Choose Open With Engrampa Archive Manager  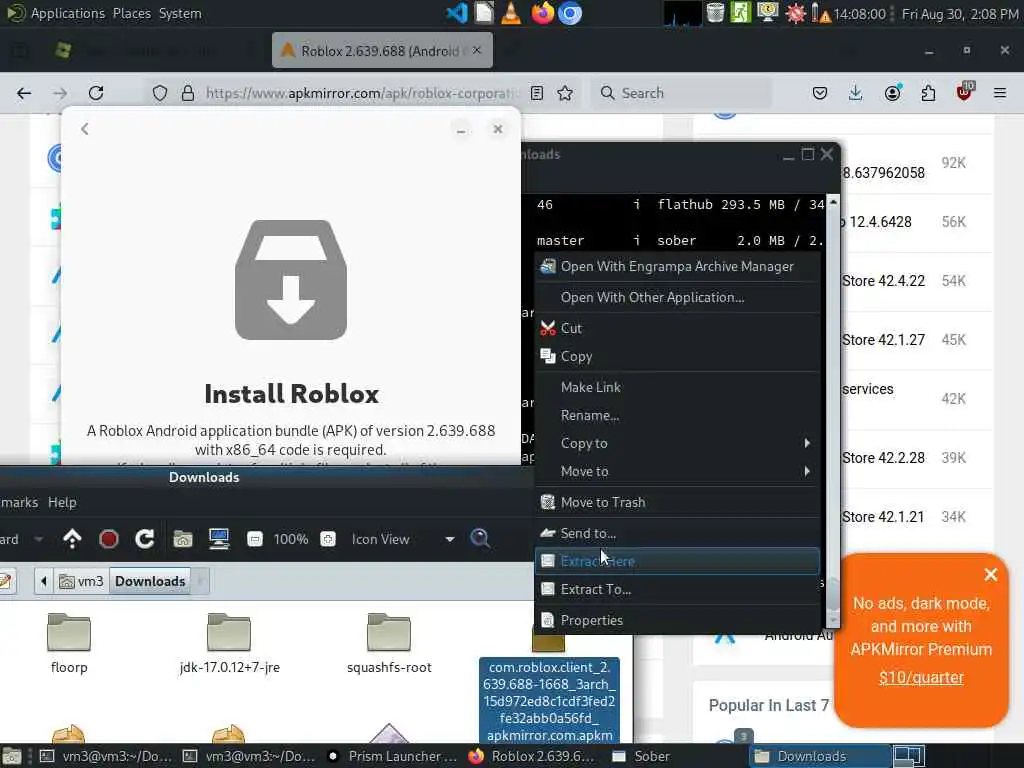click(677, 266)
